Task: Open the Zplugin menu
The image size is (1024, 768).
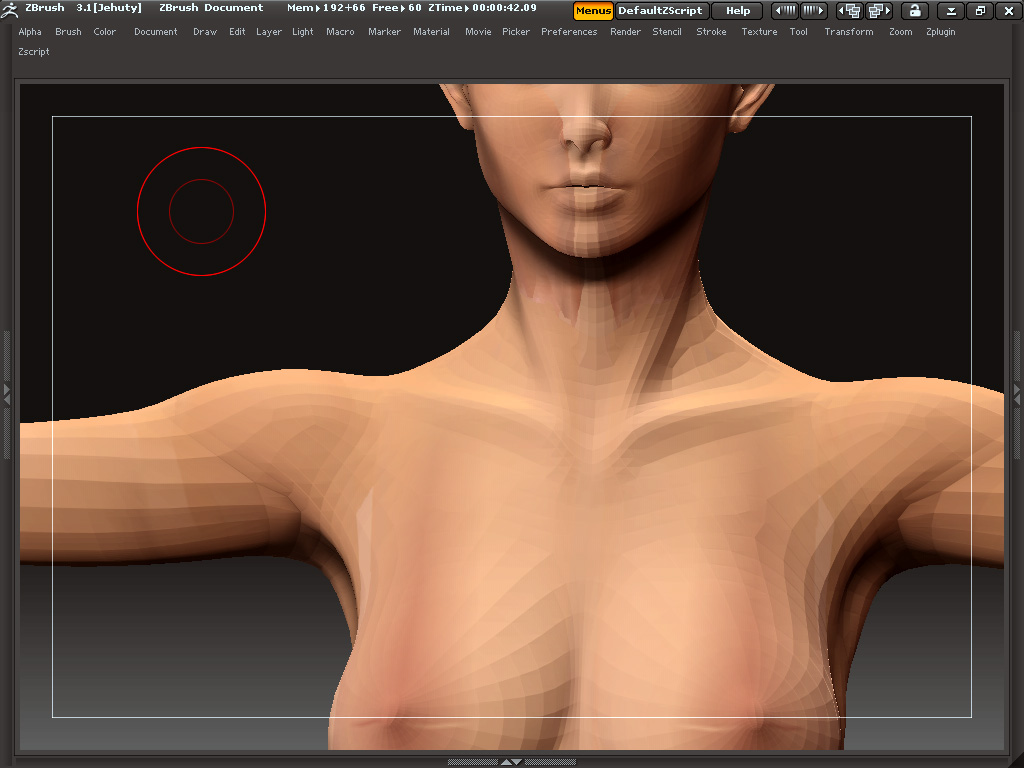Action: [x=940, y=32]
